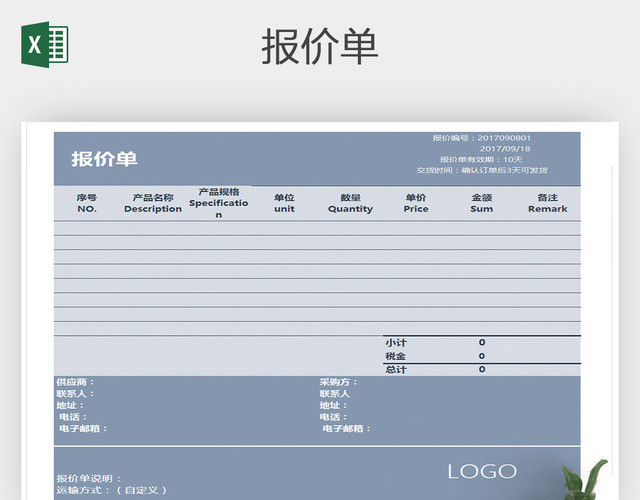The width and height of the screenshot is (640, 500).
Task: Click the 供应商： supplier field label
Action: 76,382
